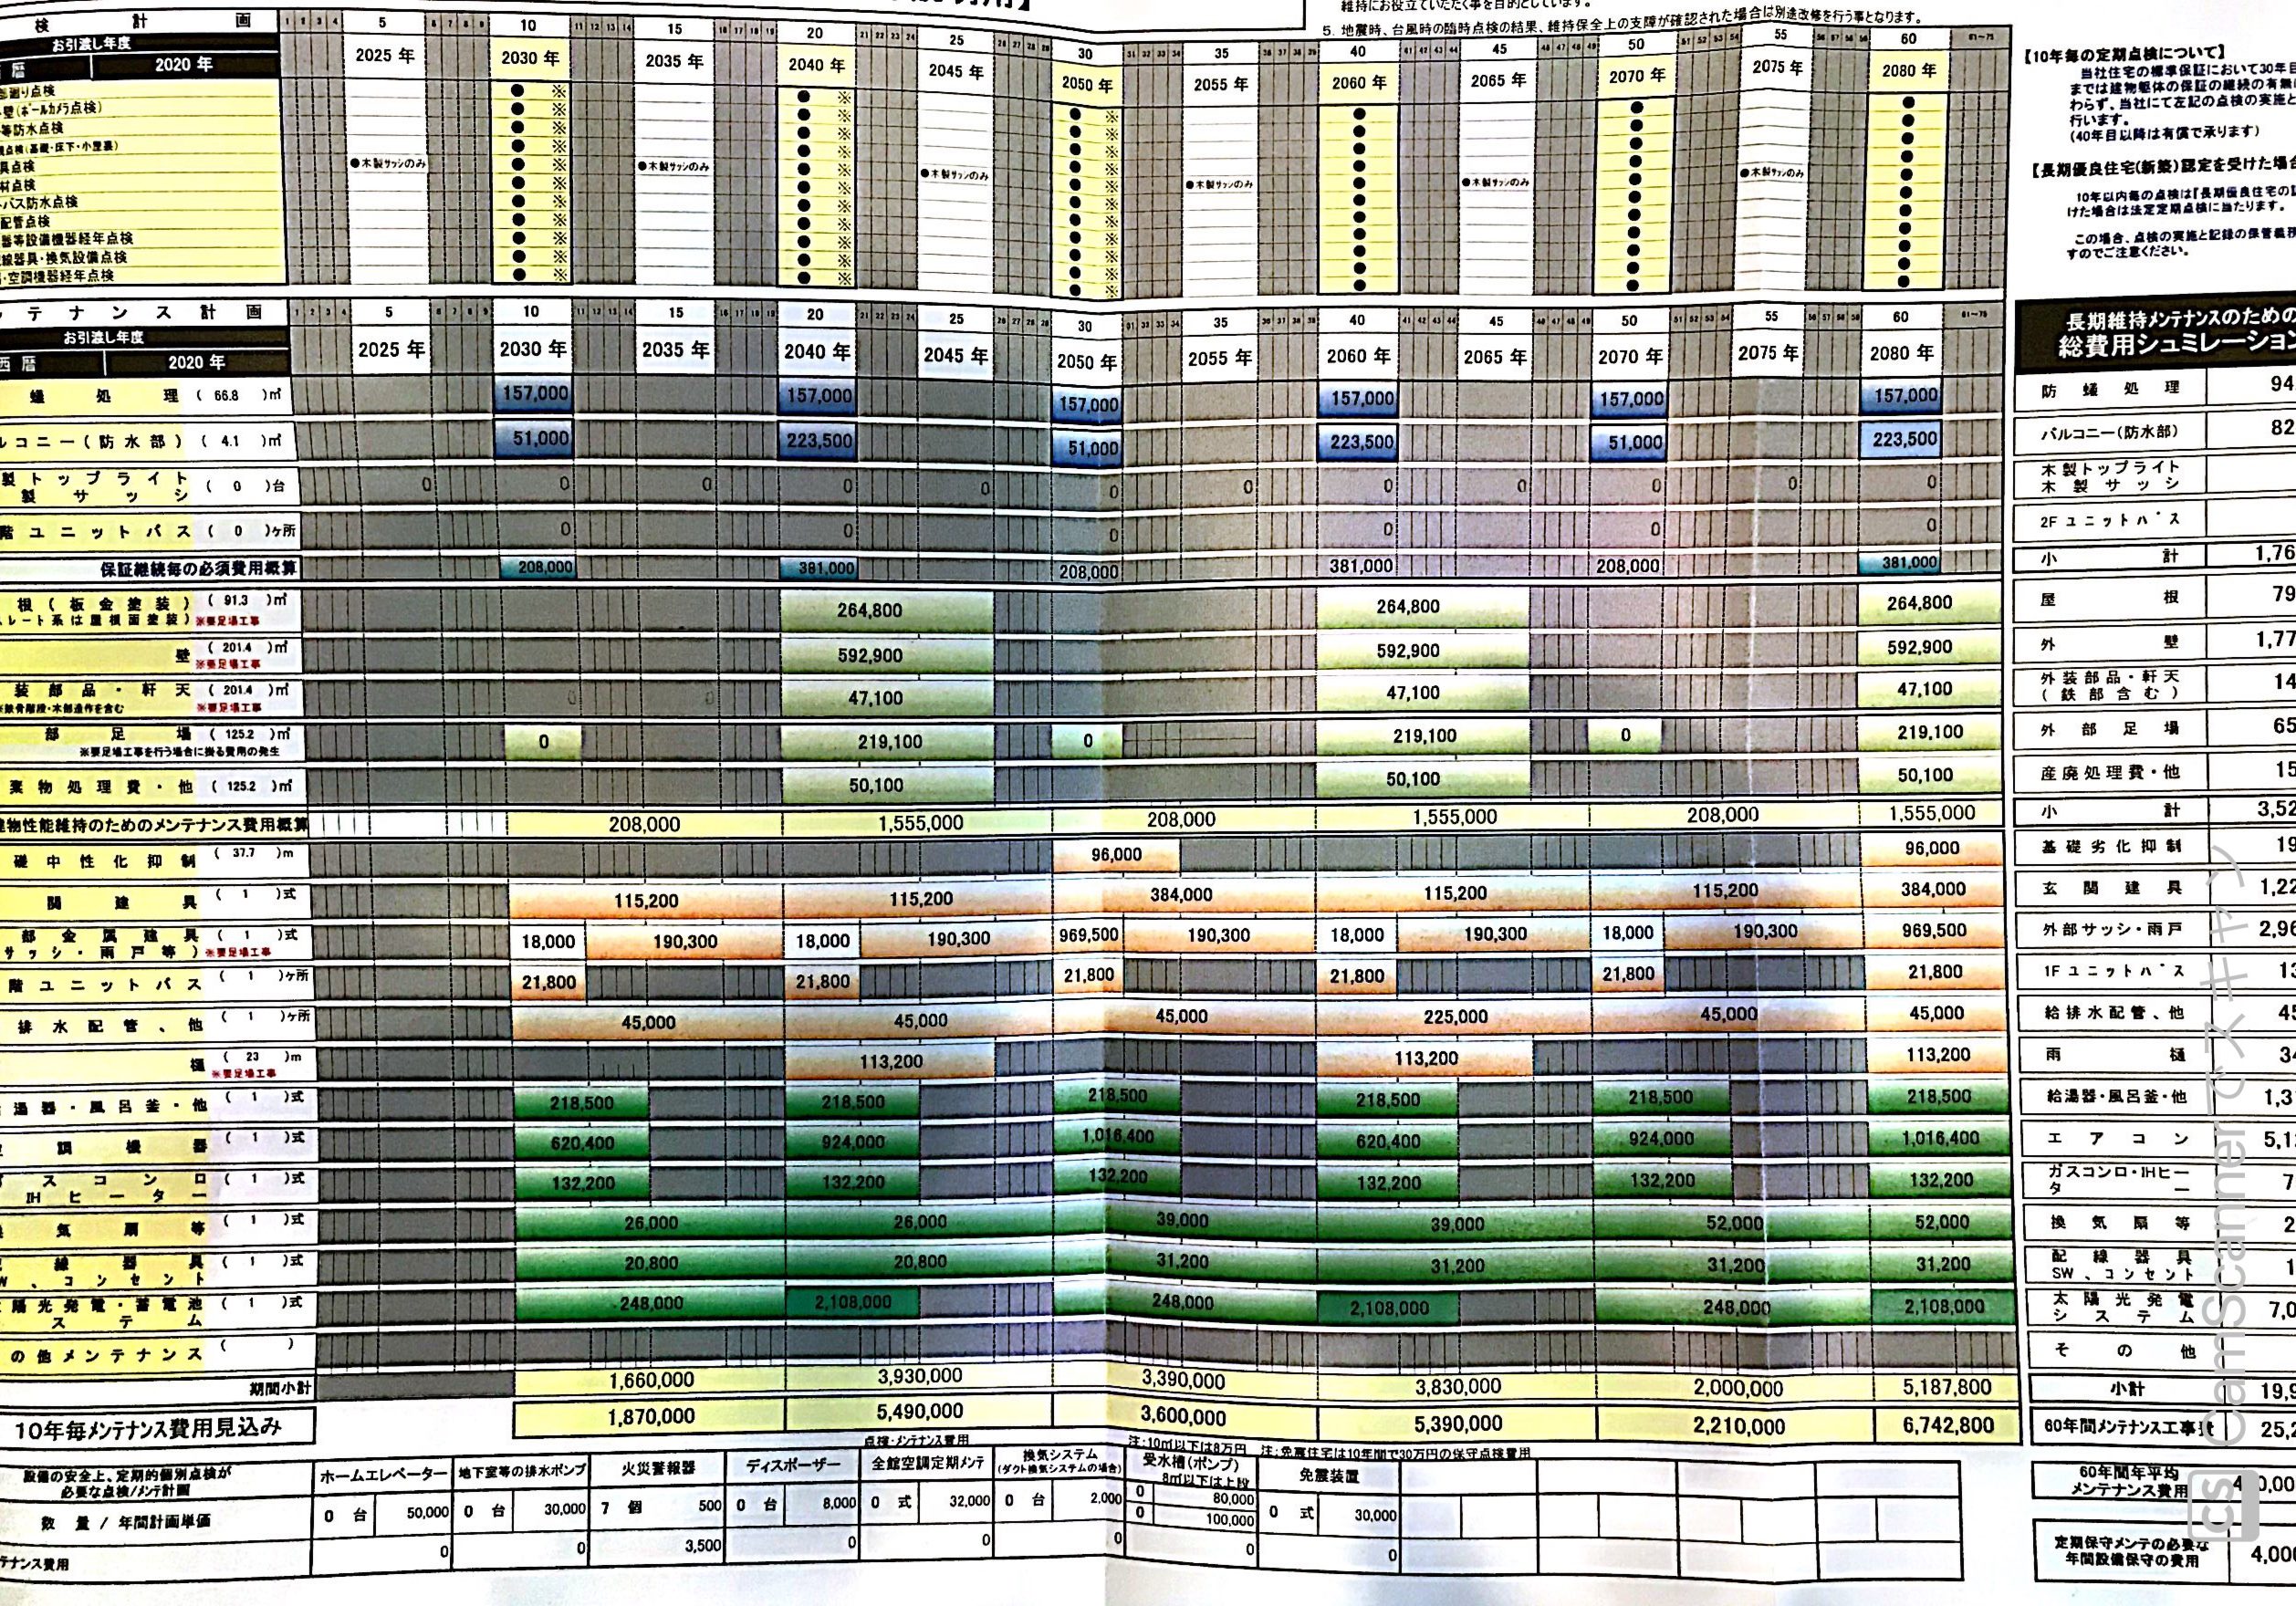The image size is (2296, 1606).
Task: Click the home elevator unit price 50,000
Action: [427, 1513]
